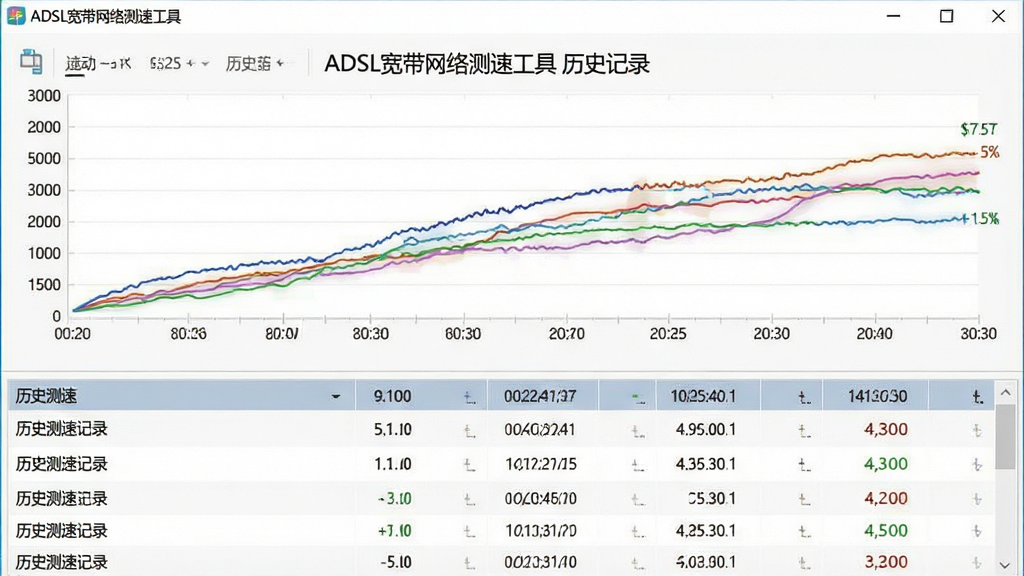Click the header icon right of 1413030
The width and height of the screenshot is (1024, 576).
977,396
